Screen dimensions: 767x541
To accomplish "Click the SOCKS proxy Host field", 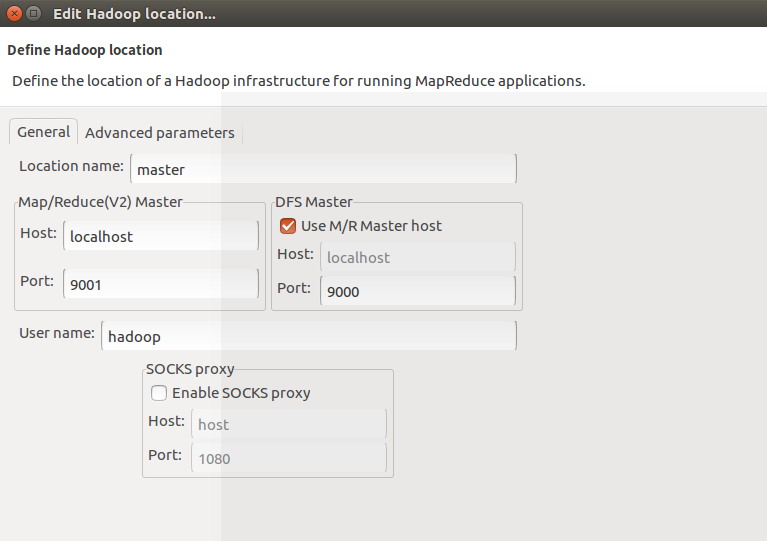I will pyautogui.click(x=289, y=424).
